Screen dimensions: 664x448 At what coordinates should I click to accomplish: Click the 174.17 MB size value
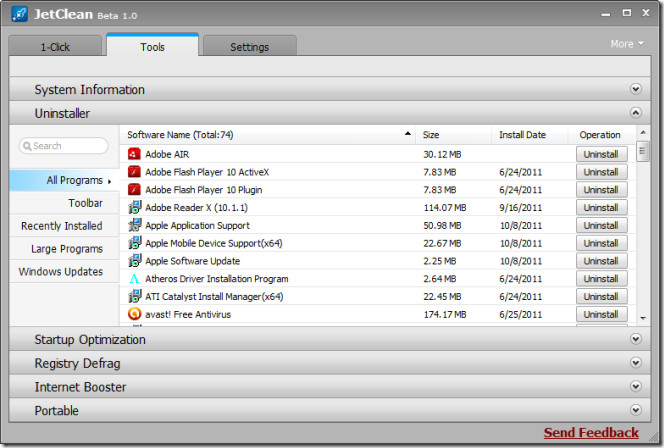[x=445, y=314]
